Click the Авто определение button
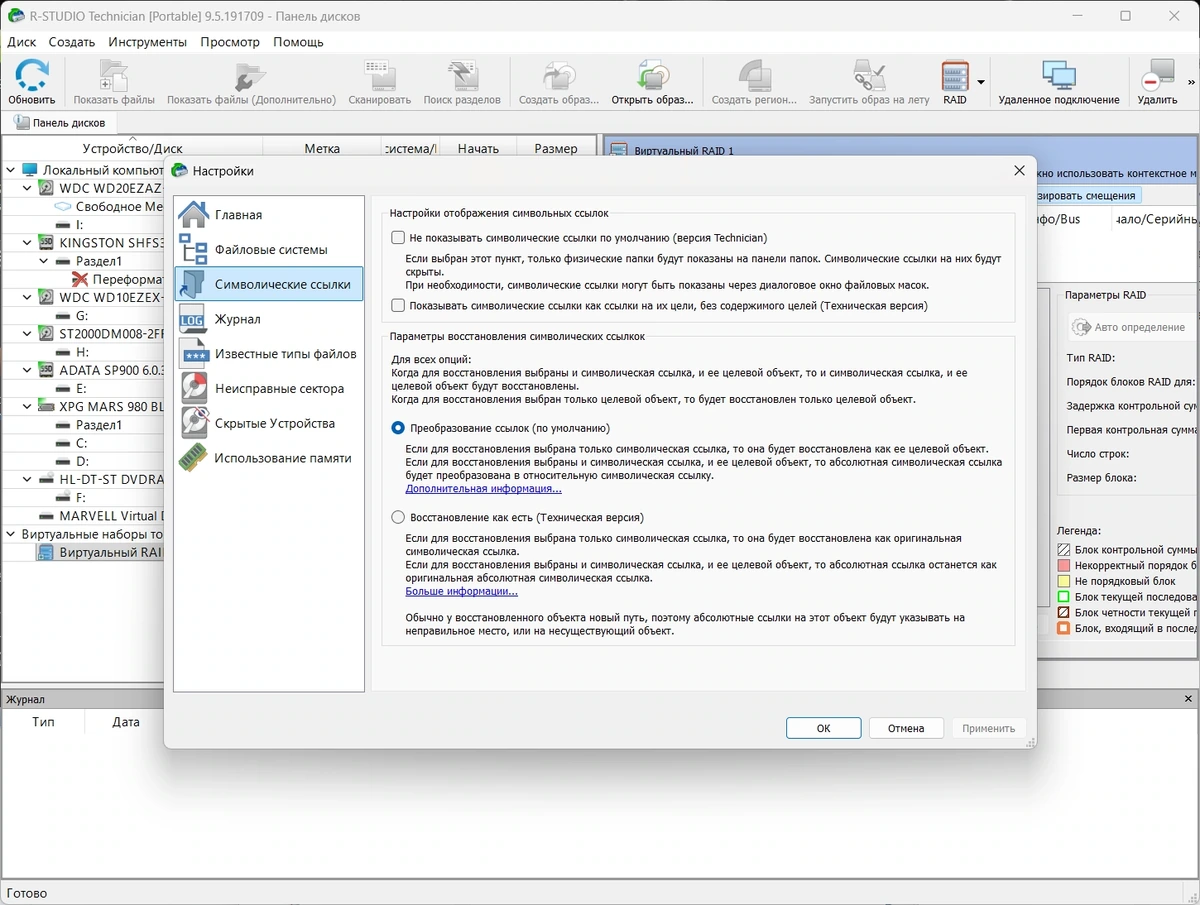Screen dimensions: 1200x905 [1131, 327]
